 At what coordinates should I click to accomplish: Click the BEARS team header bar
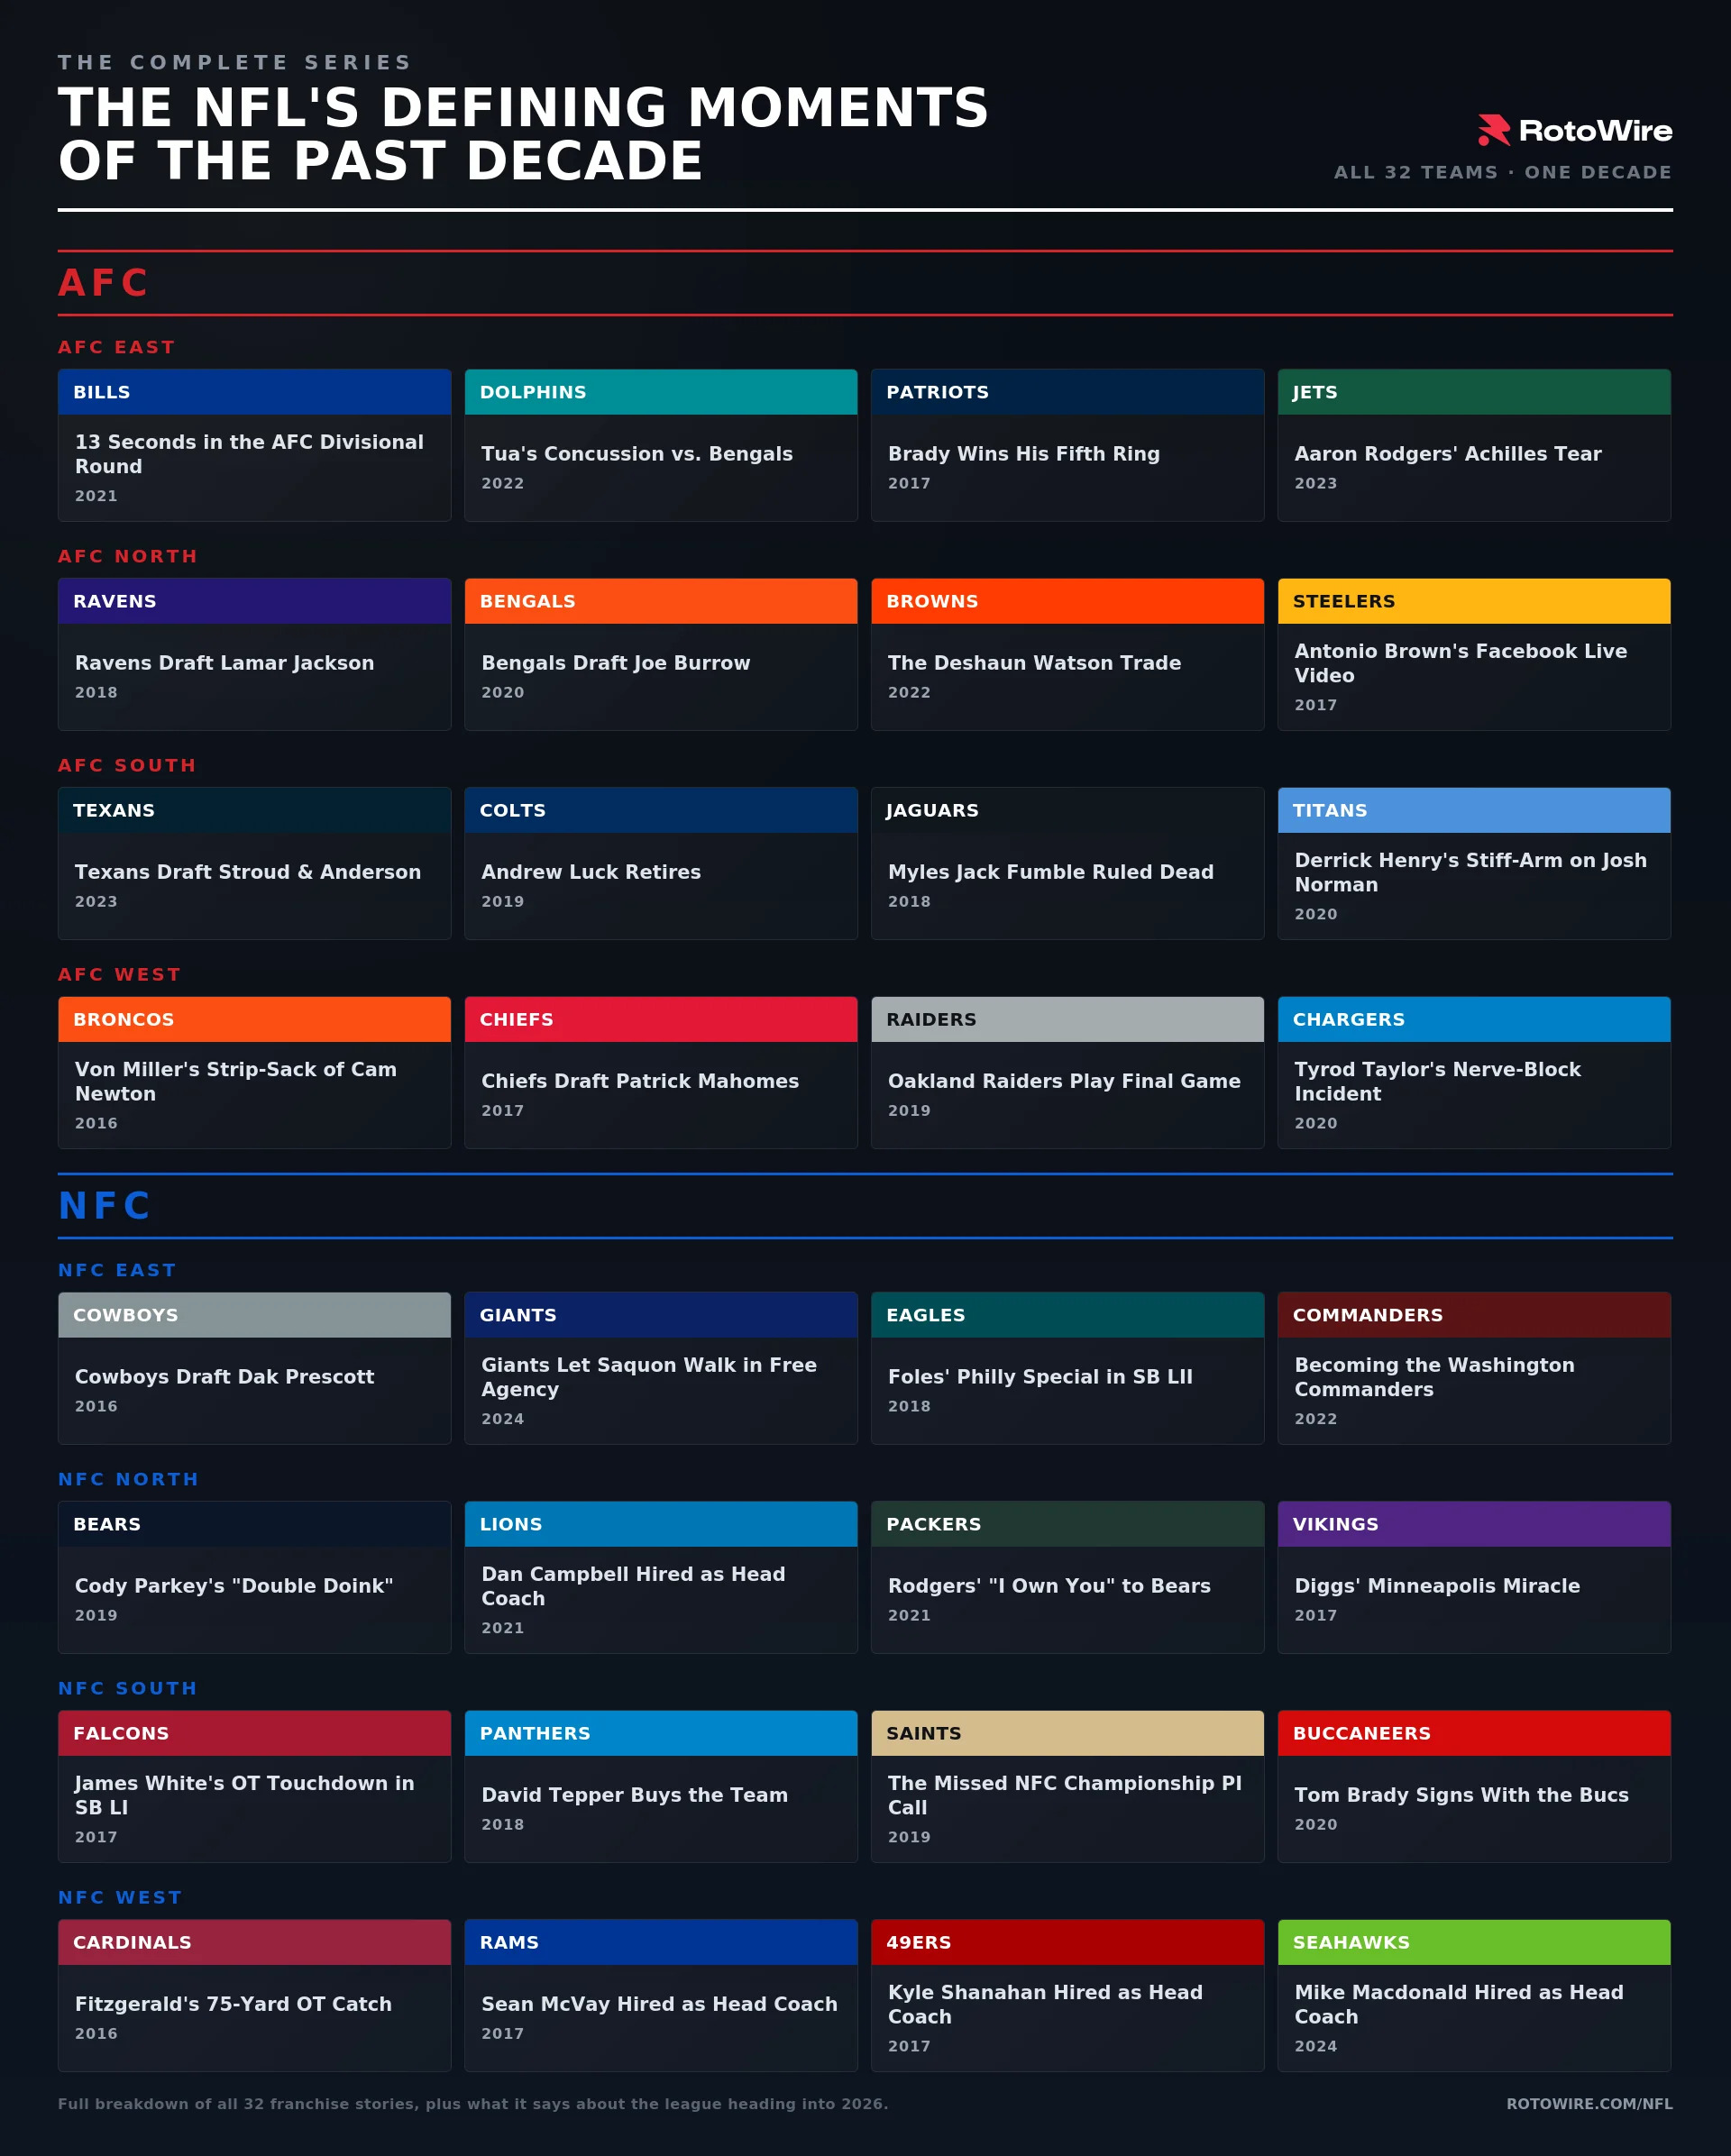tap(254, 1524)
